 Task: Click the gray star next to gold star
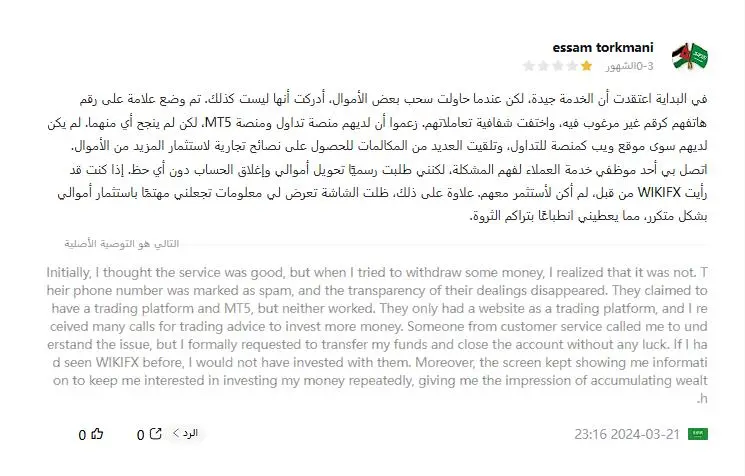(x=572, y=66)
